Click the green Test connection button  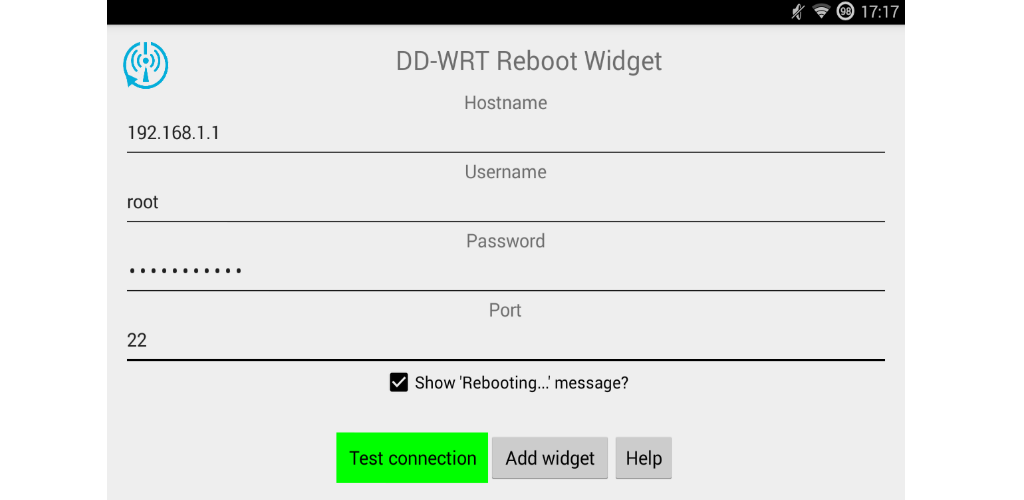pyautogui.click(x=412, y=458)
